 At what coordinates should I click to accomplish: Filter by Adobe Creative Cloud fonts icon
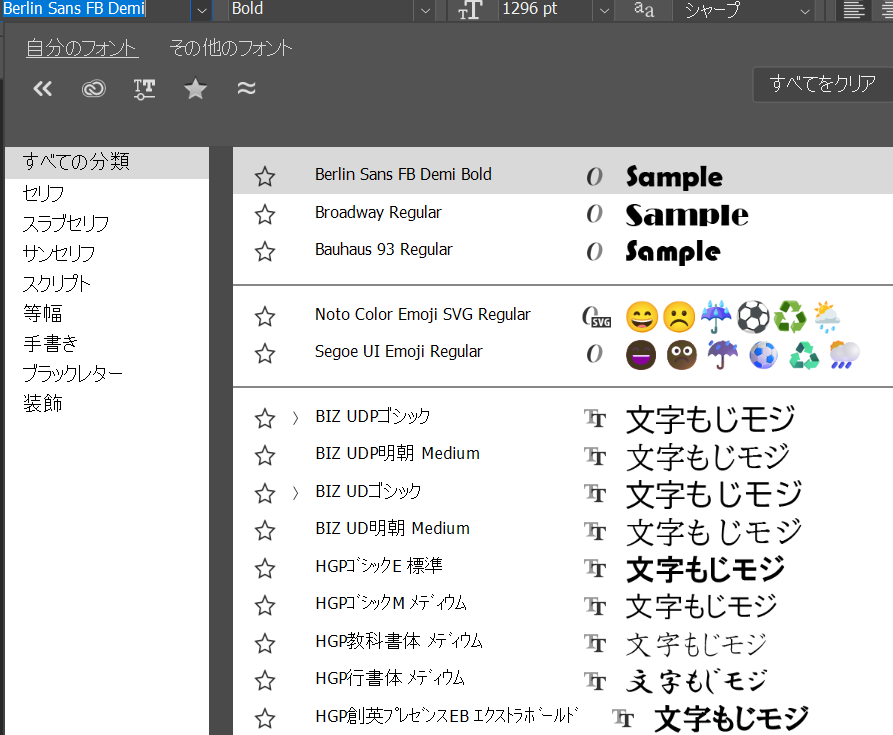click(94, 89)
